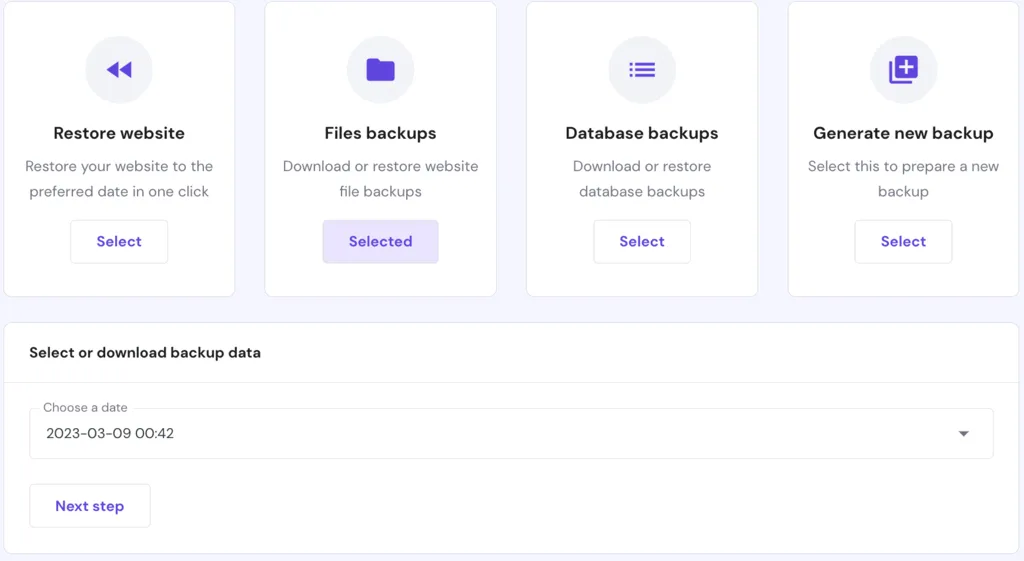Select the Database backups option

tap(642, 242)
